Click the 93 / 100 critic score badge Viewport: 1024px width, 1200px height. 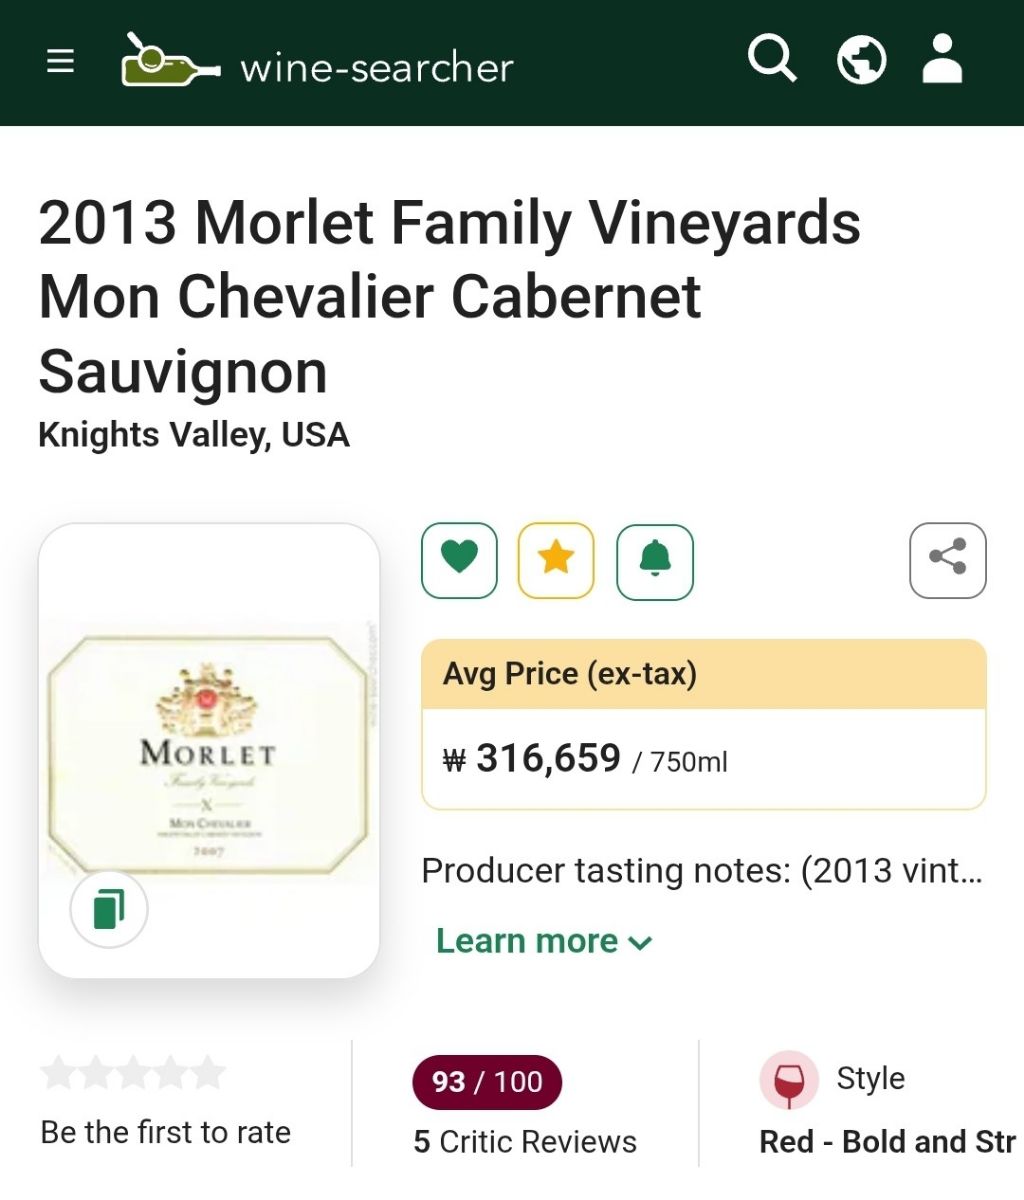(x=487, y=1082)
